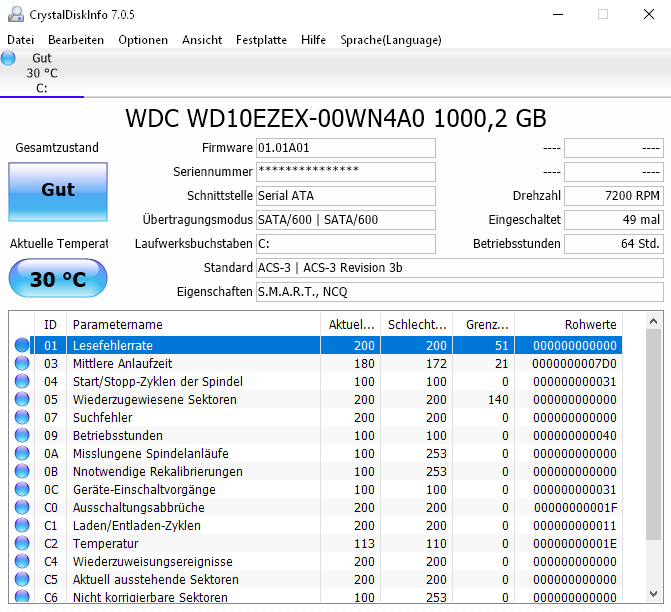
Task: Click status dot for Wiederzuweisungsereignisse
Action: 22,561
